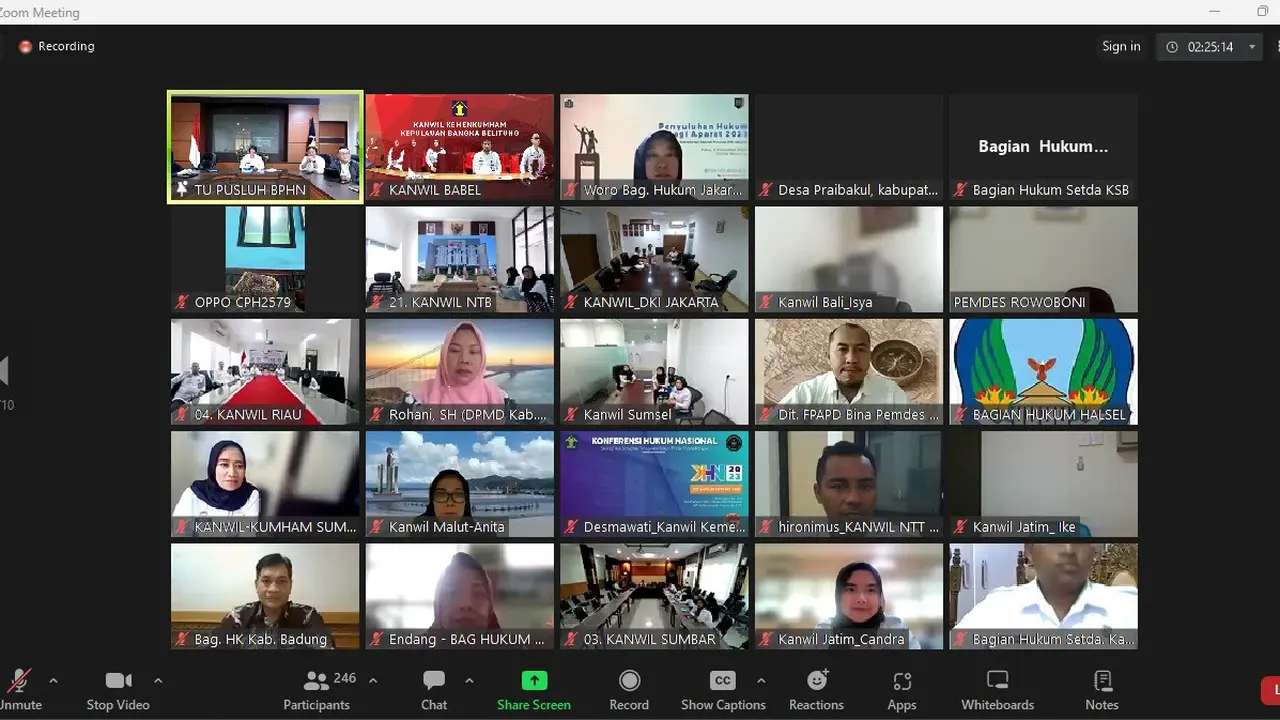
Task: Select 21. KANWIL NTB video tile
Action: coord(460,260)
